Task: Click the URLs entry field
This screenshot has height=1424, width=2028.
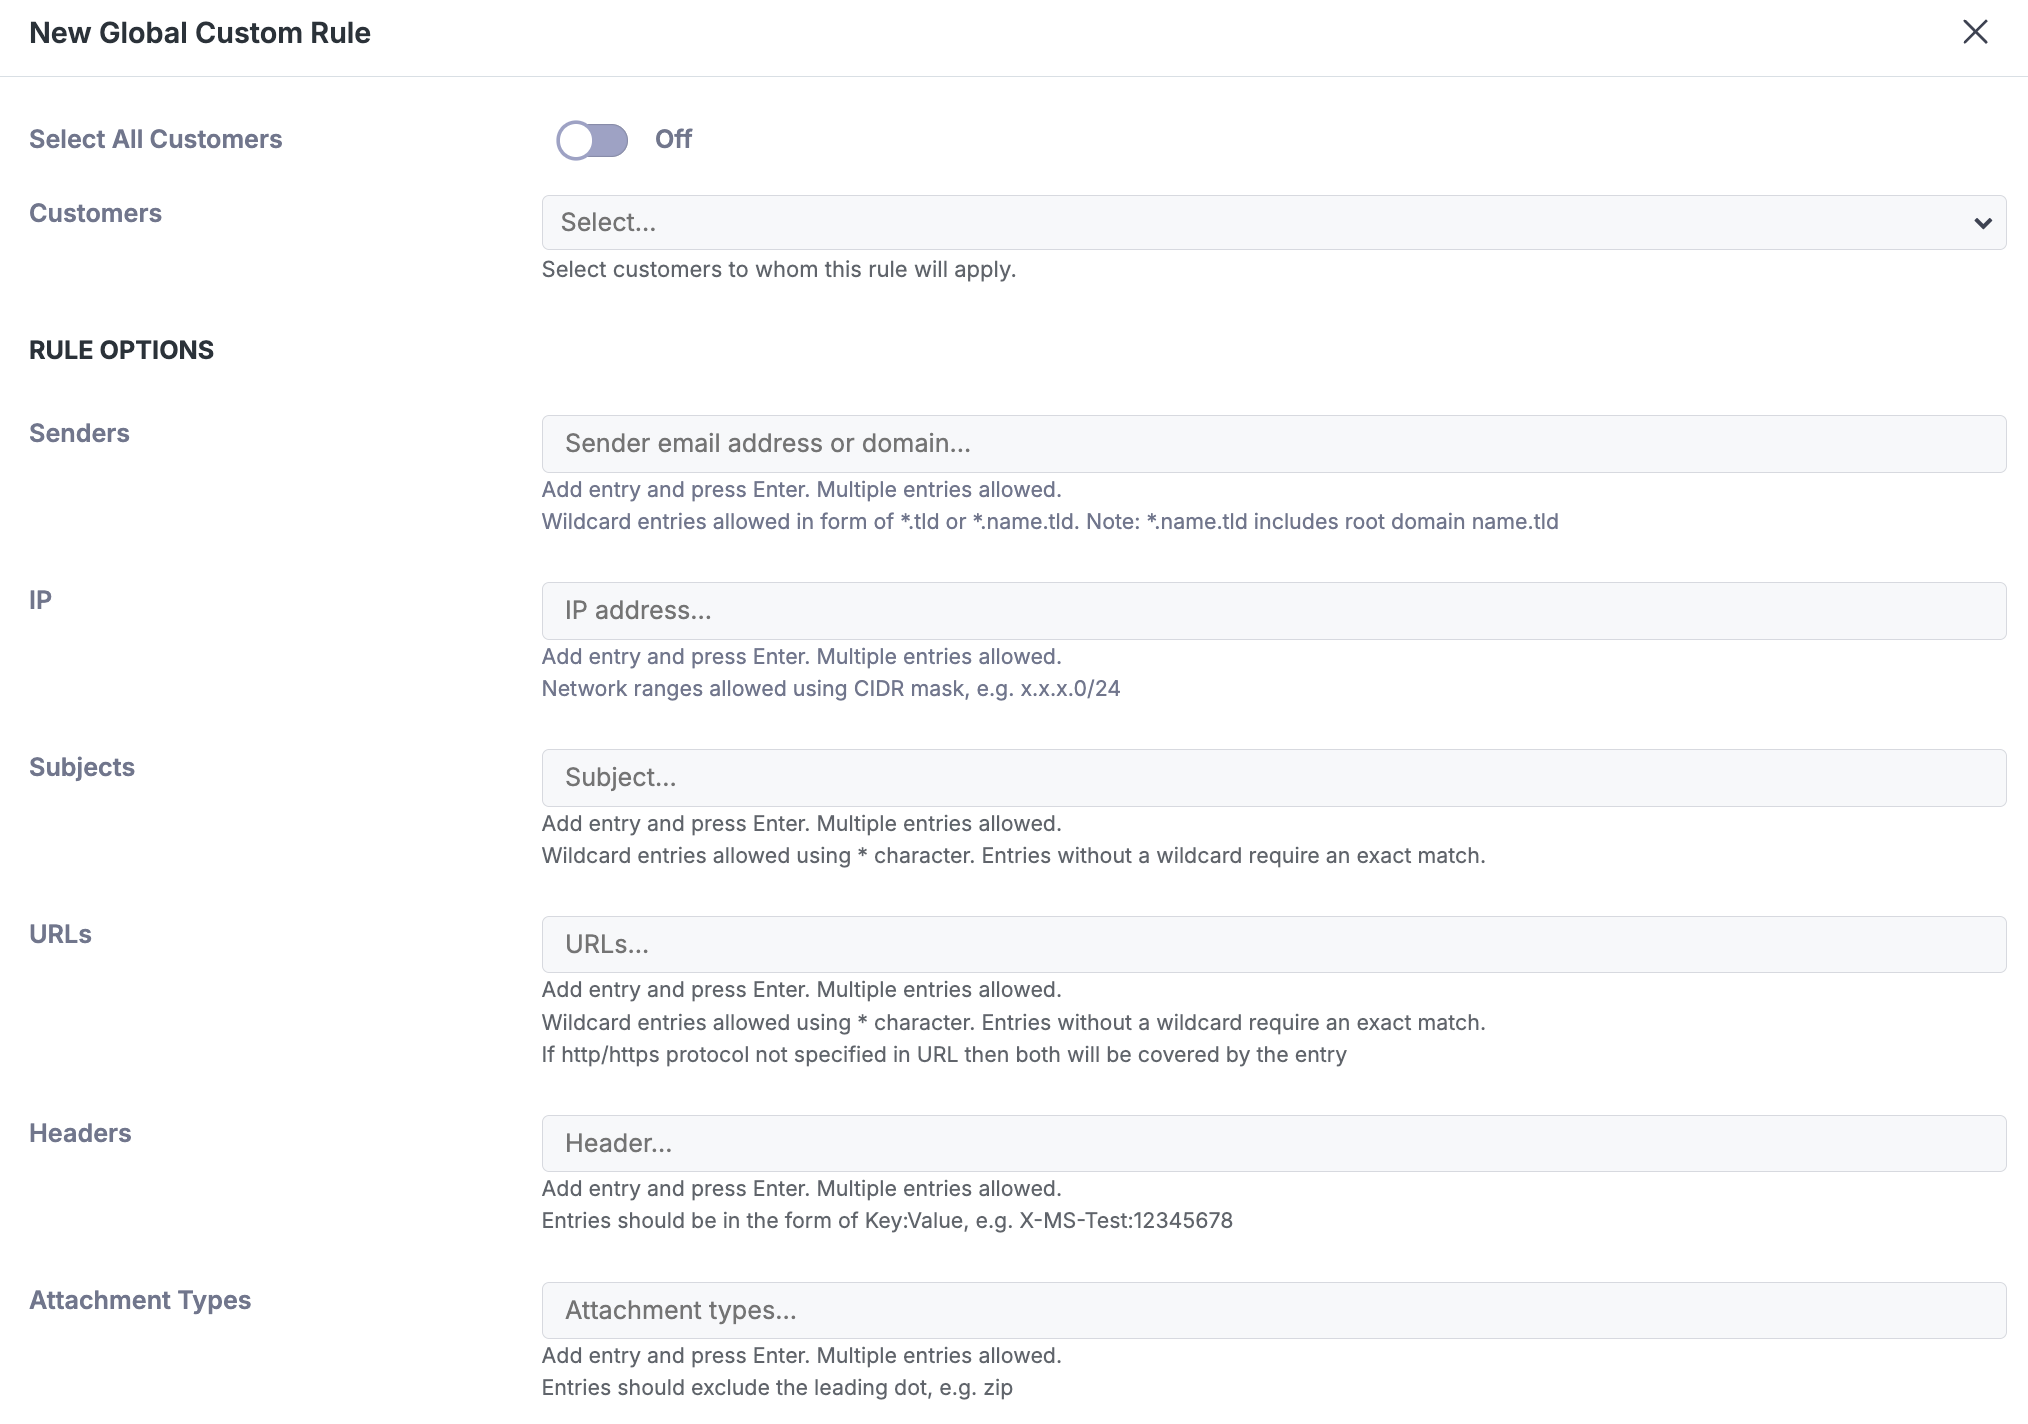Action: tap(1272, 945)
